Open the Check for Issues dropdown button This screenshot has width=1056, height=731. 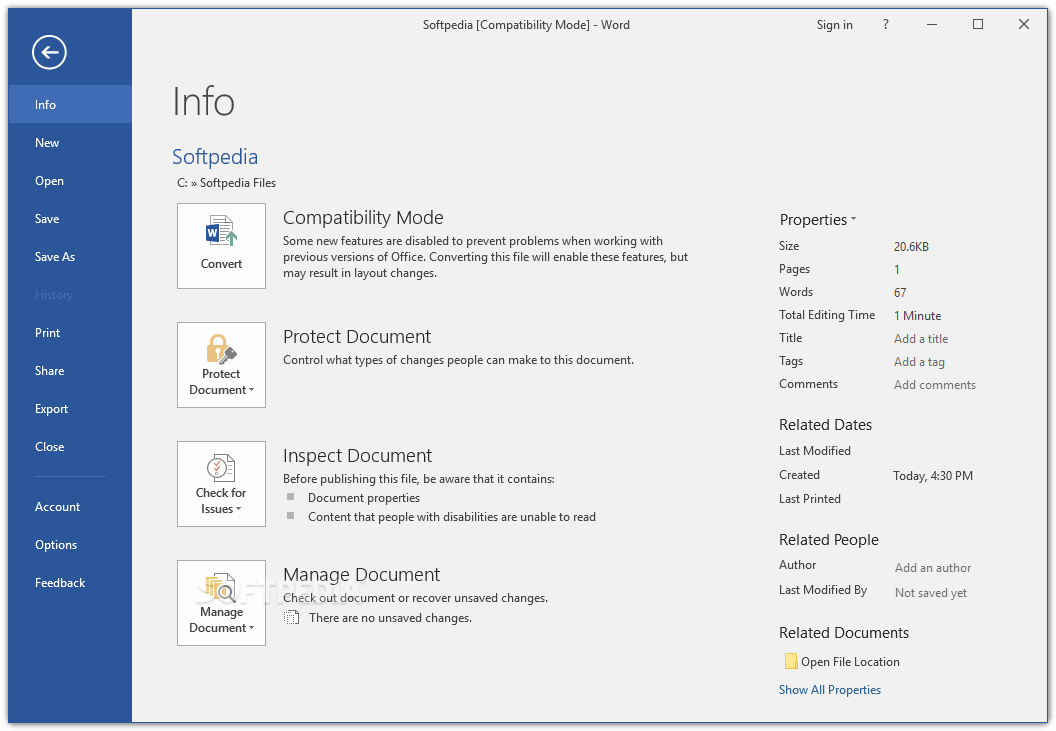(x=221, y=484)
